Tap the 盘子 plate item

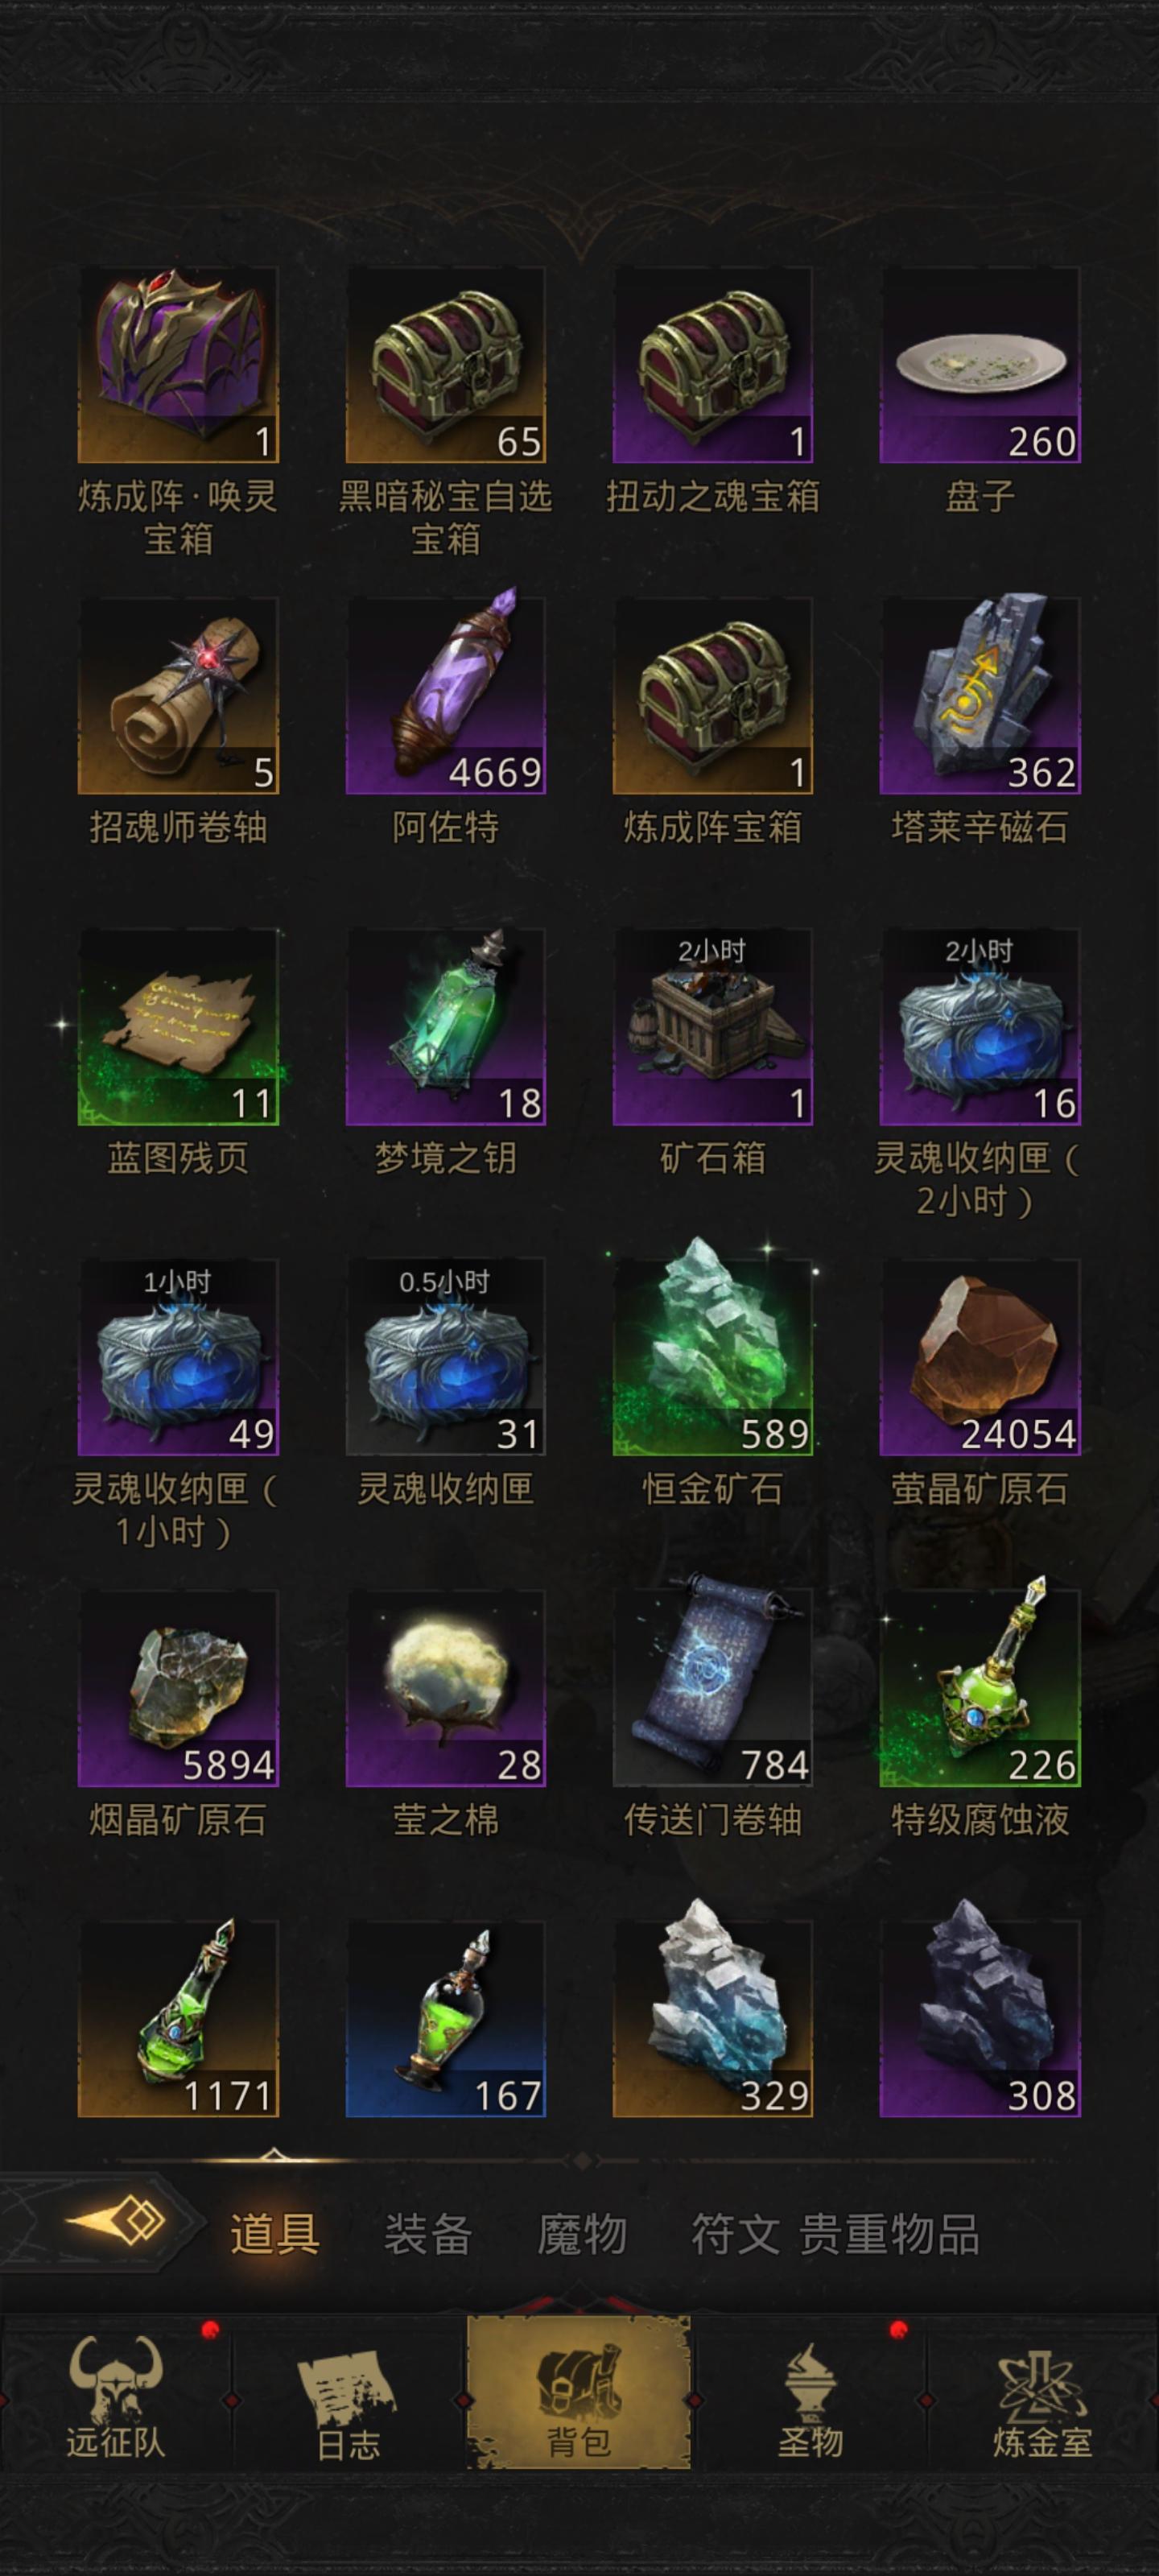(980, 365)
